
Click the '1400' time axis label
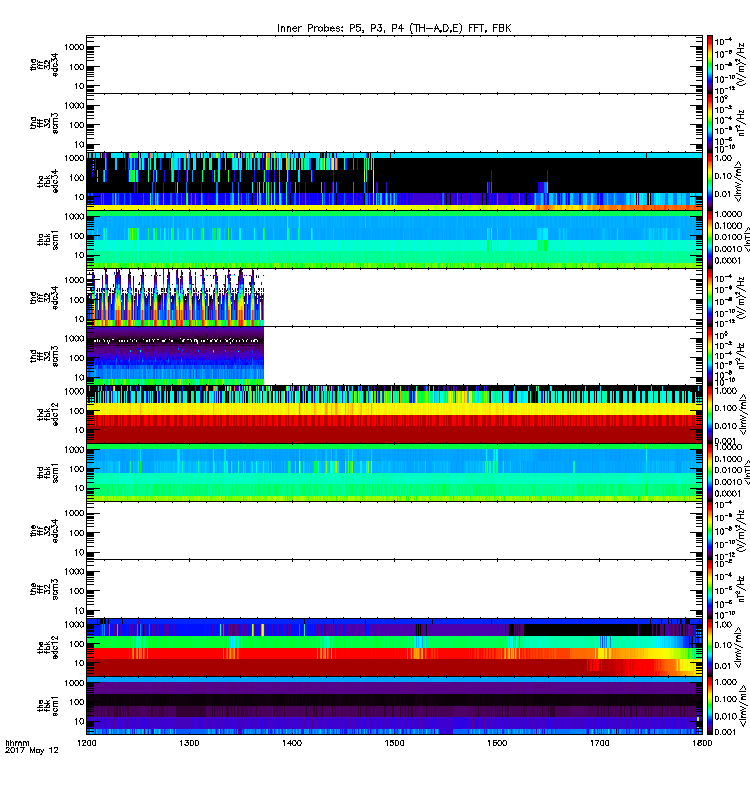pyautogui.click(x=292, y=743)
